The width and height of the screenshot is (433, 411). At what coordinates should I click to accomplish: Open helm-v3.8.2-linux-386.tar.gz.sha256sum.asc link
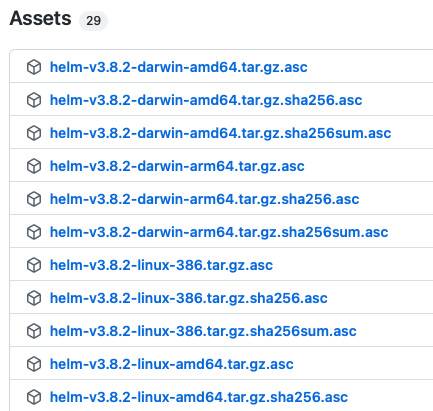pyautogui.click(x=203, y=331)
